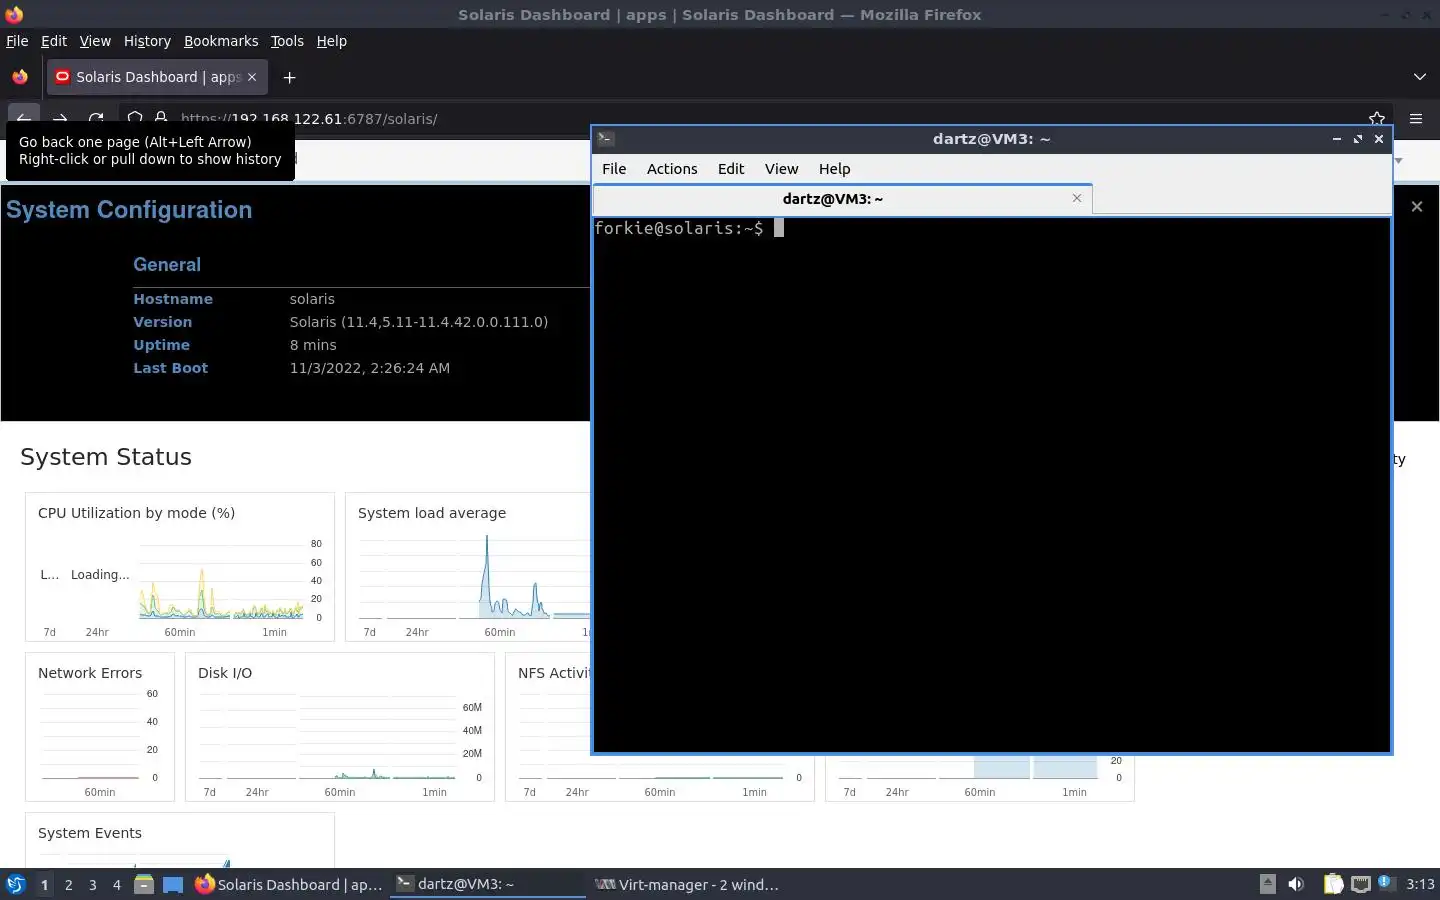This screenshot has height=900, width=1440.
Task: Open the Firefox Edit menu
Action: click(x=54, y=41)
